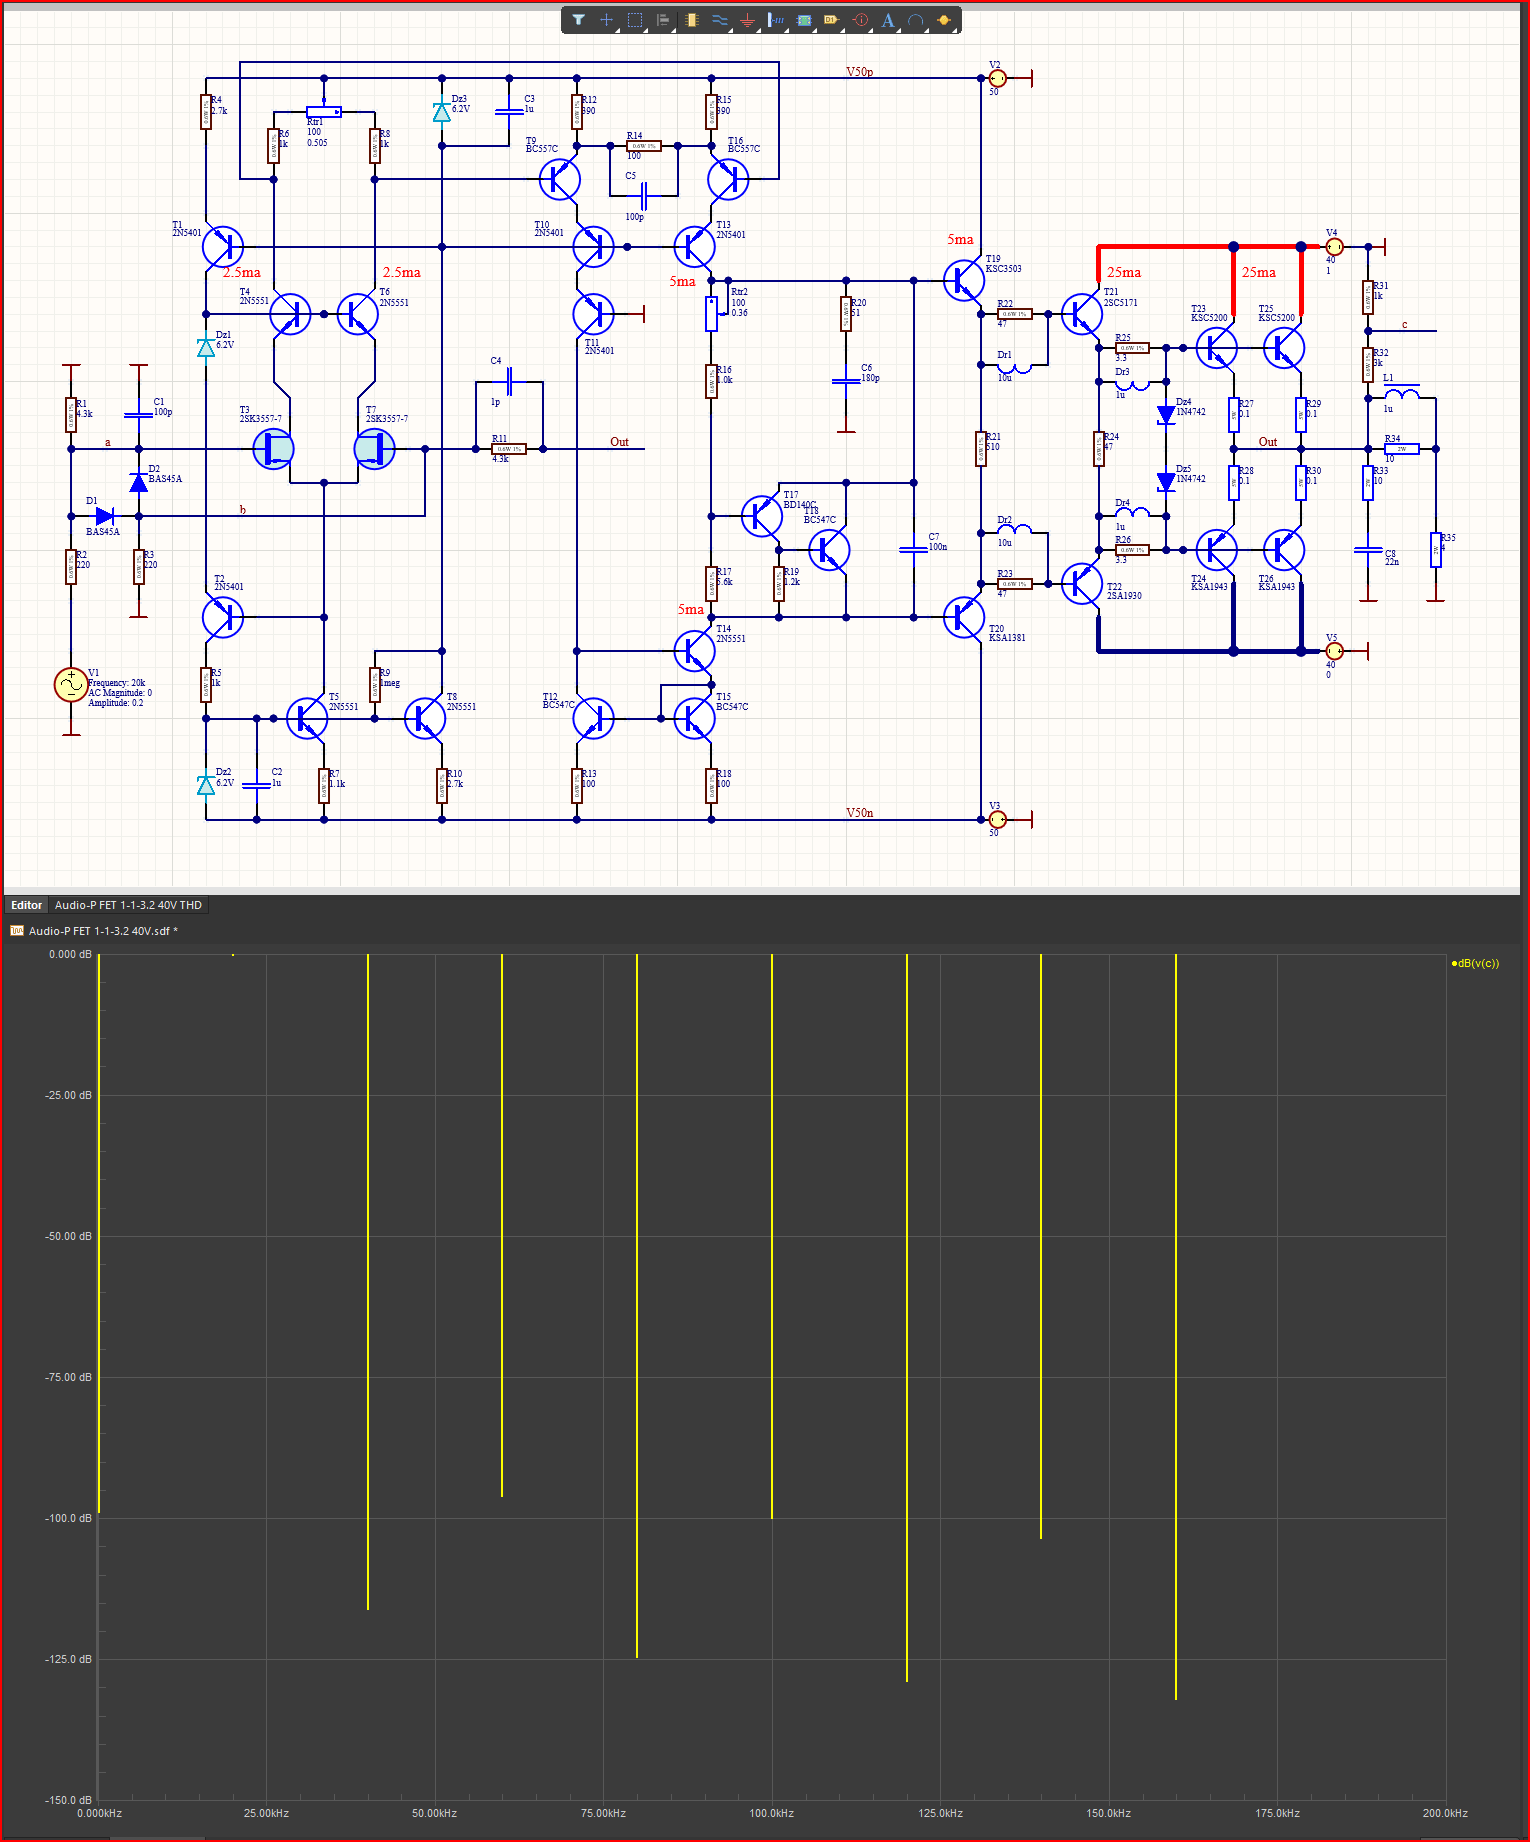
Task: Select diode D1 BAS45A
Action: click(x=104, y=516)
